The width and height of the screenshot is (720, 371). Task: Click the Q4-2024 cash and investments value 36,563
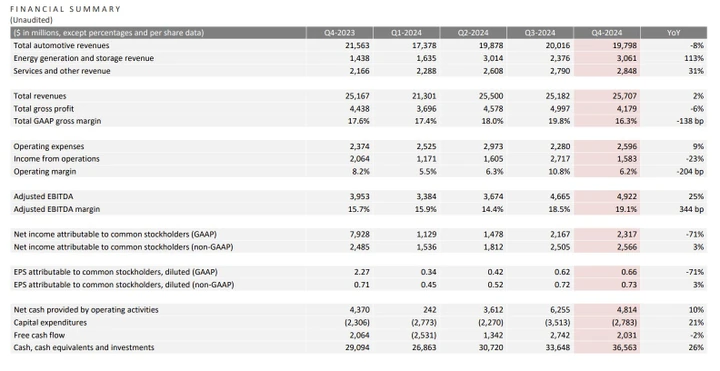[x=624, y=348]
